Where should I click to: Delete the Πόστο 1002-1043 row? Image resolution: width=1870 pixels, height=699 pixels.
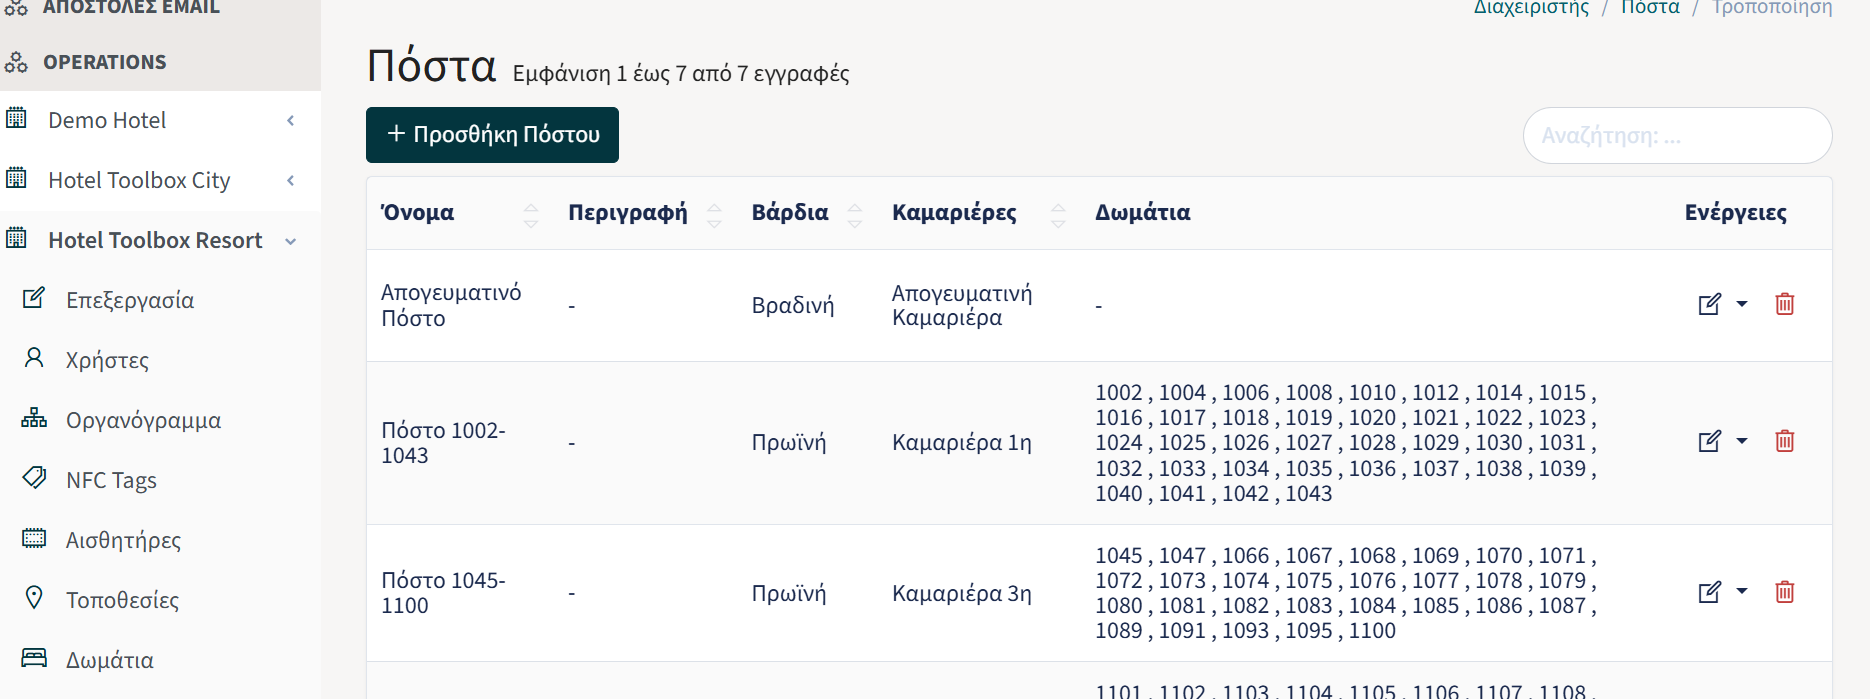(x=1785, y=441)
